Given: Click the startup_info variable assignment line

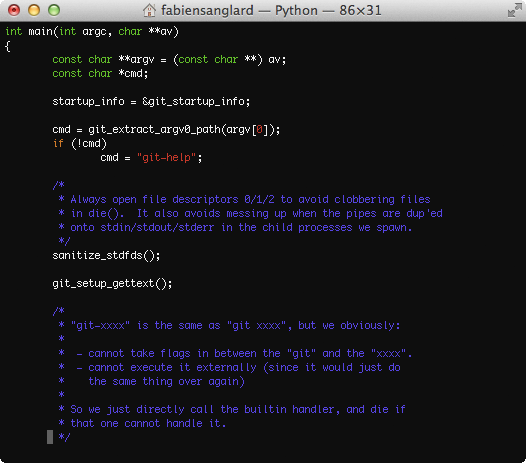Looking at the screenshot, I should click(151, 101).
